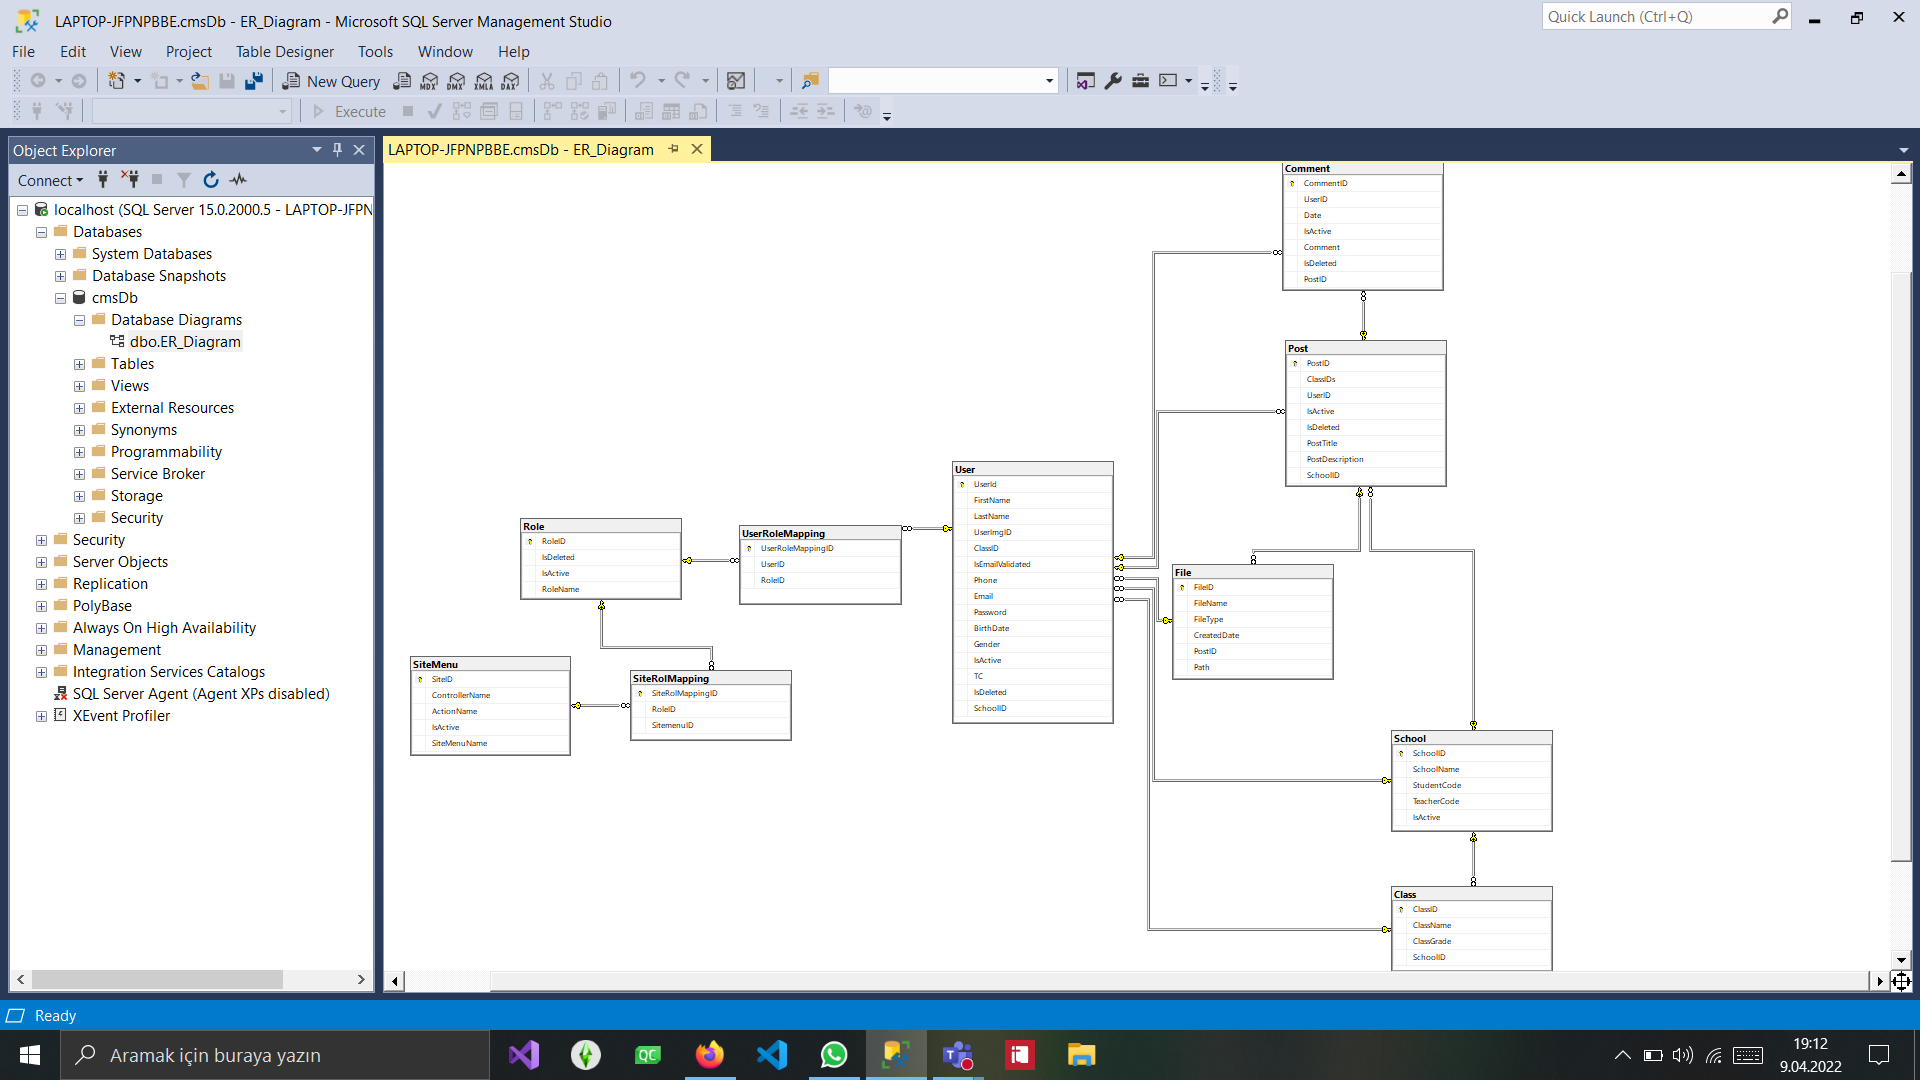The height and width of the screenshot is (1088, 1928).
Task: Click the Database Engine Query icon
Action: coord(402,81)
